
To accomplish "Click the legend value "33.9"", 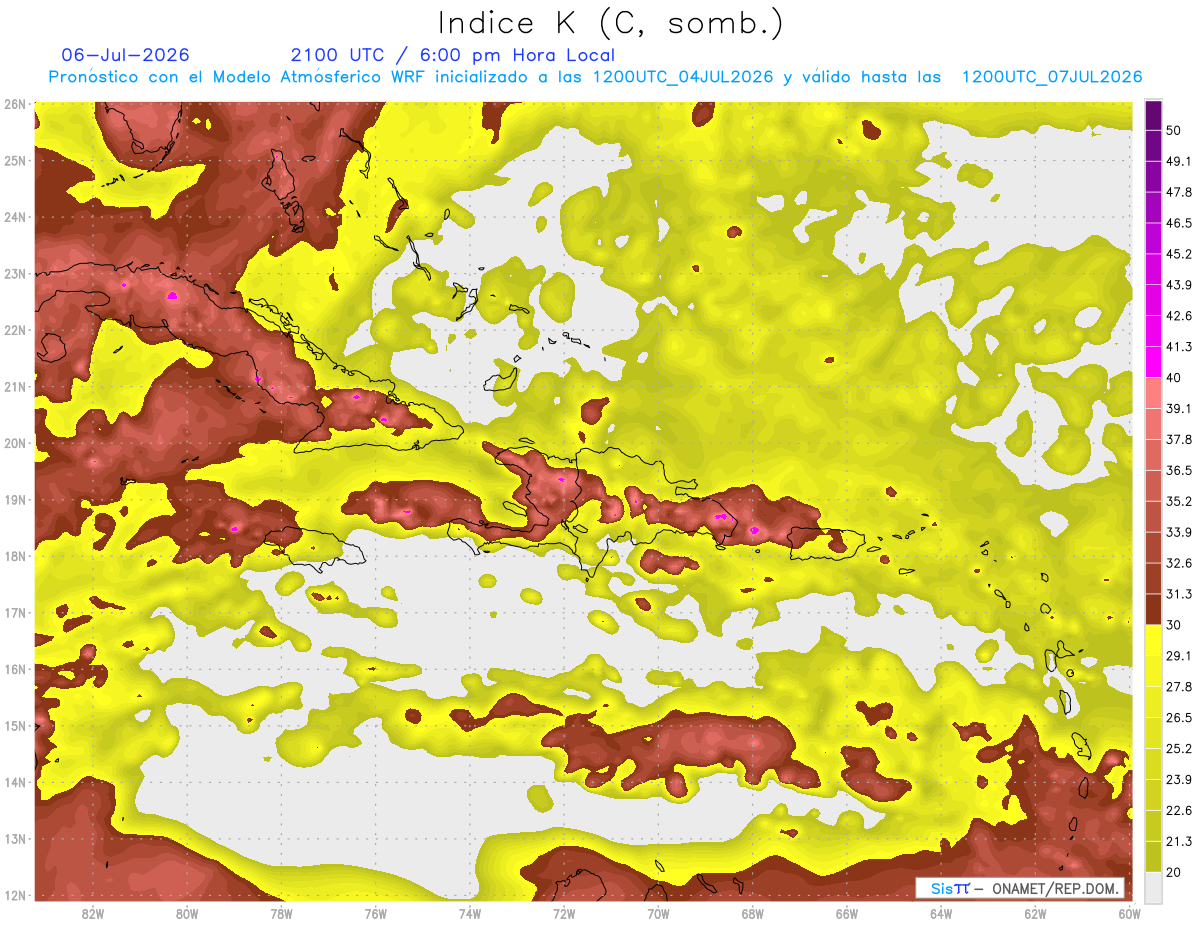I will 1179,532.
